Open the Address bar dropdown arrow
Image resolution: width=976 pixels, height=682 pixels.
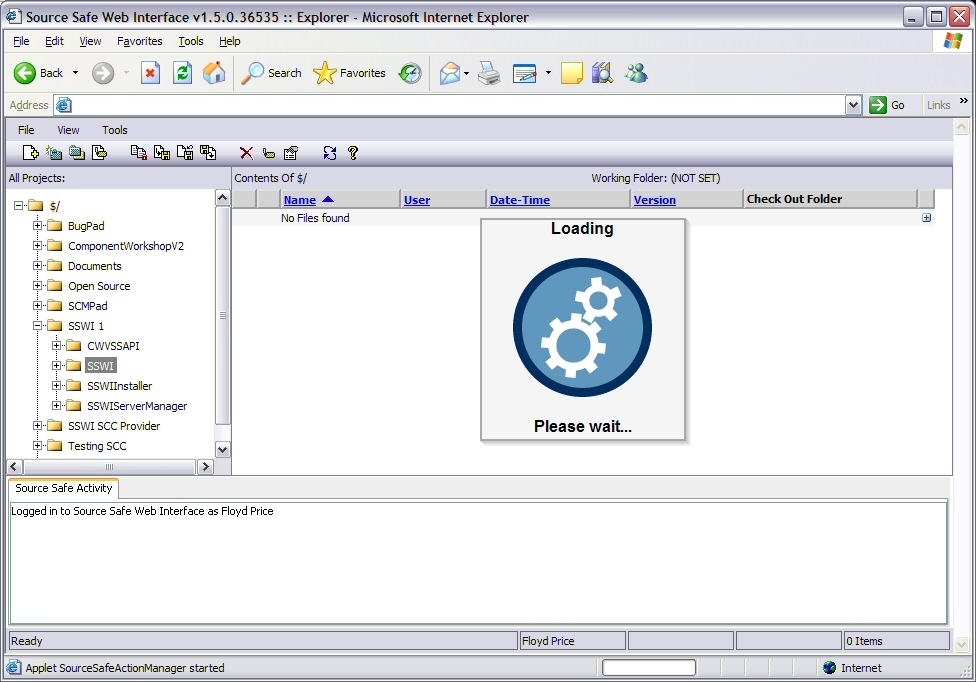tap(853, 105)
